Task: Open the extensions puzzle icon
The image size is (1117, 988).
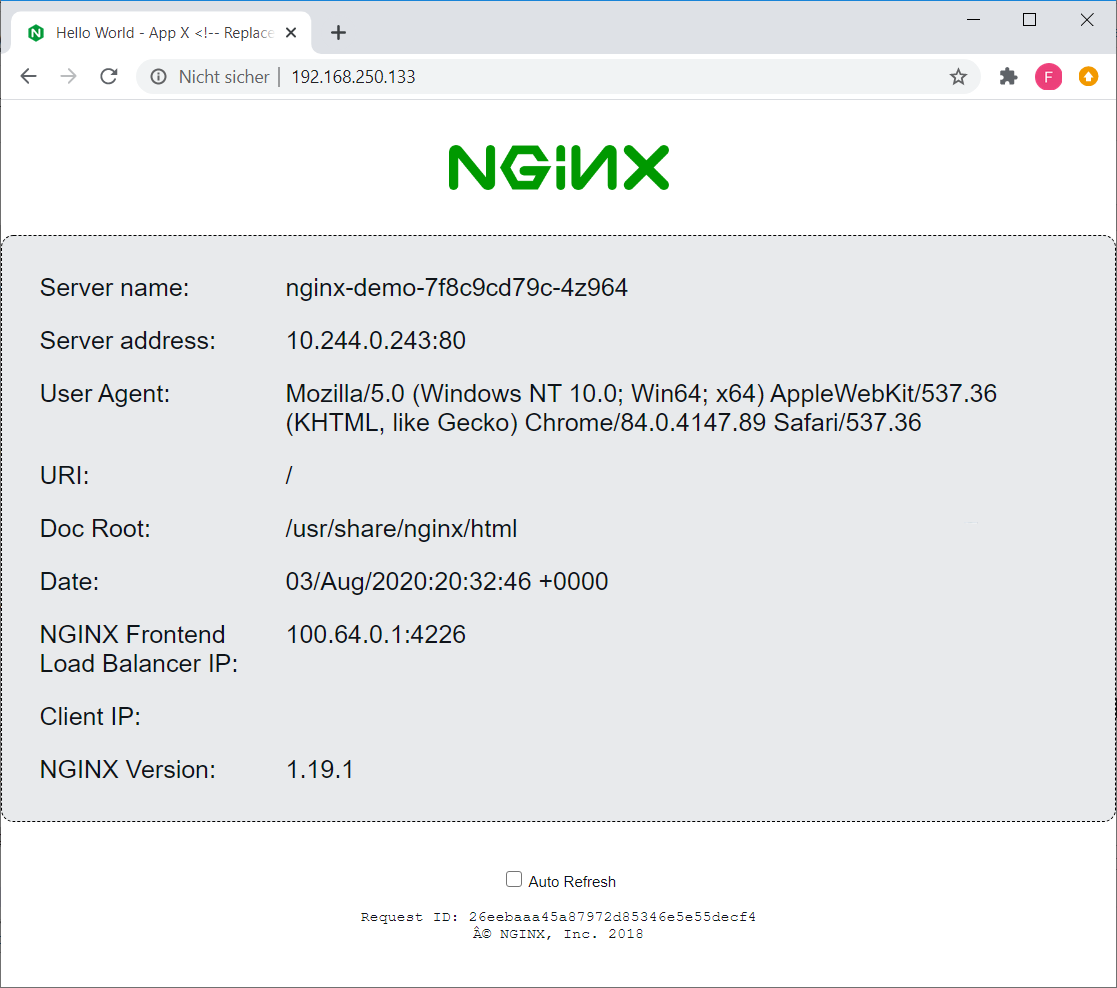Action: [x=1008, y=76]
